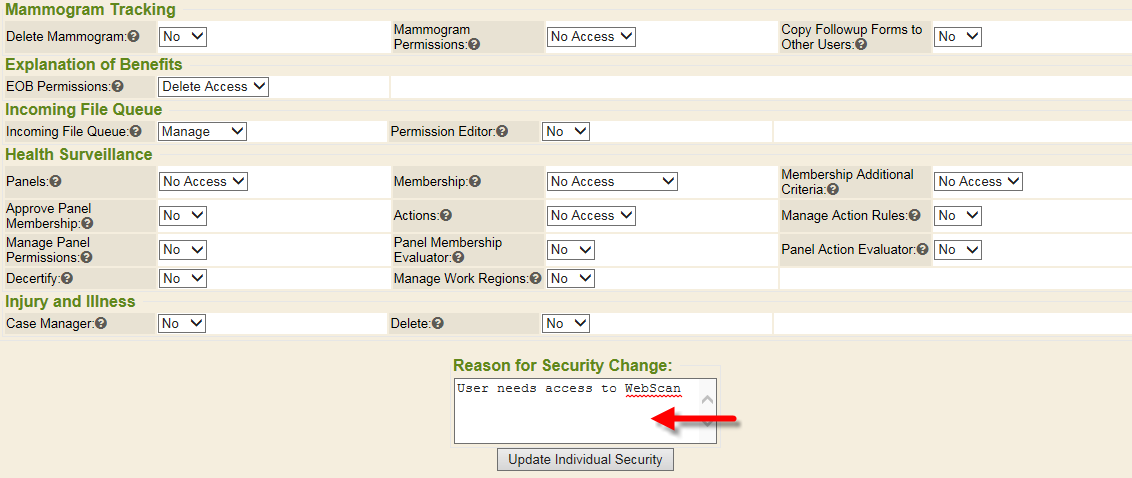The image size is (1132, 478).
Task: Click help icon next to Delete Mammogram
Action: point(149,37)
